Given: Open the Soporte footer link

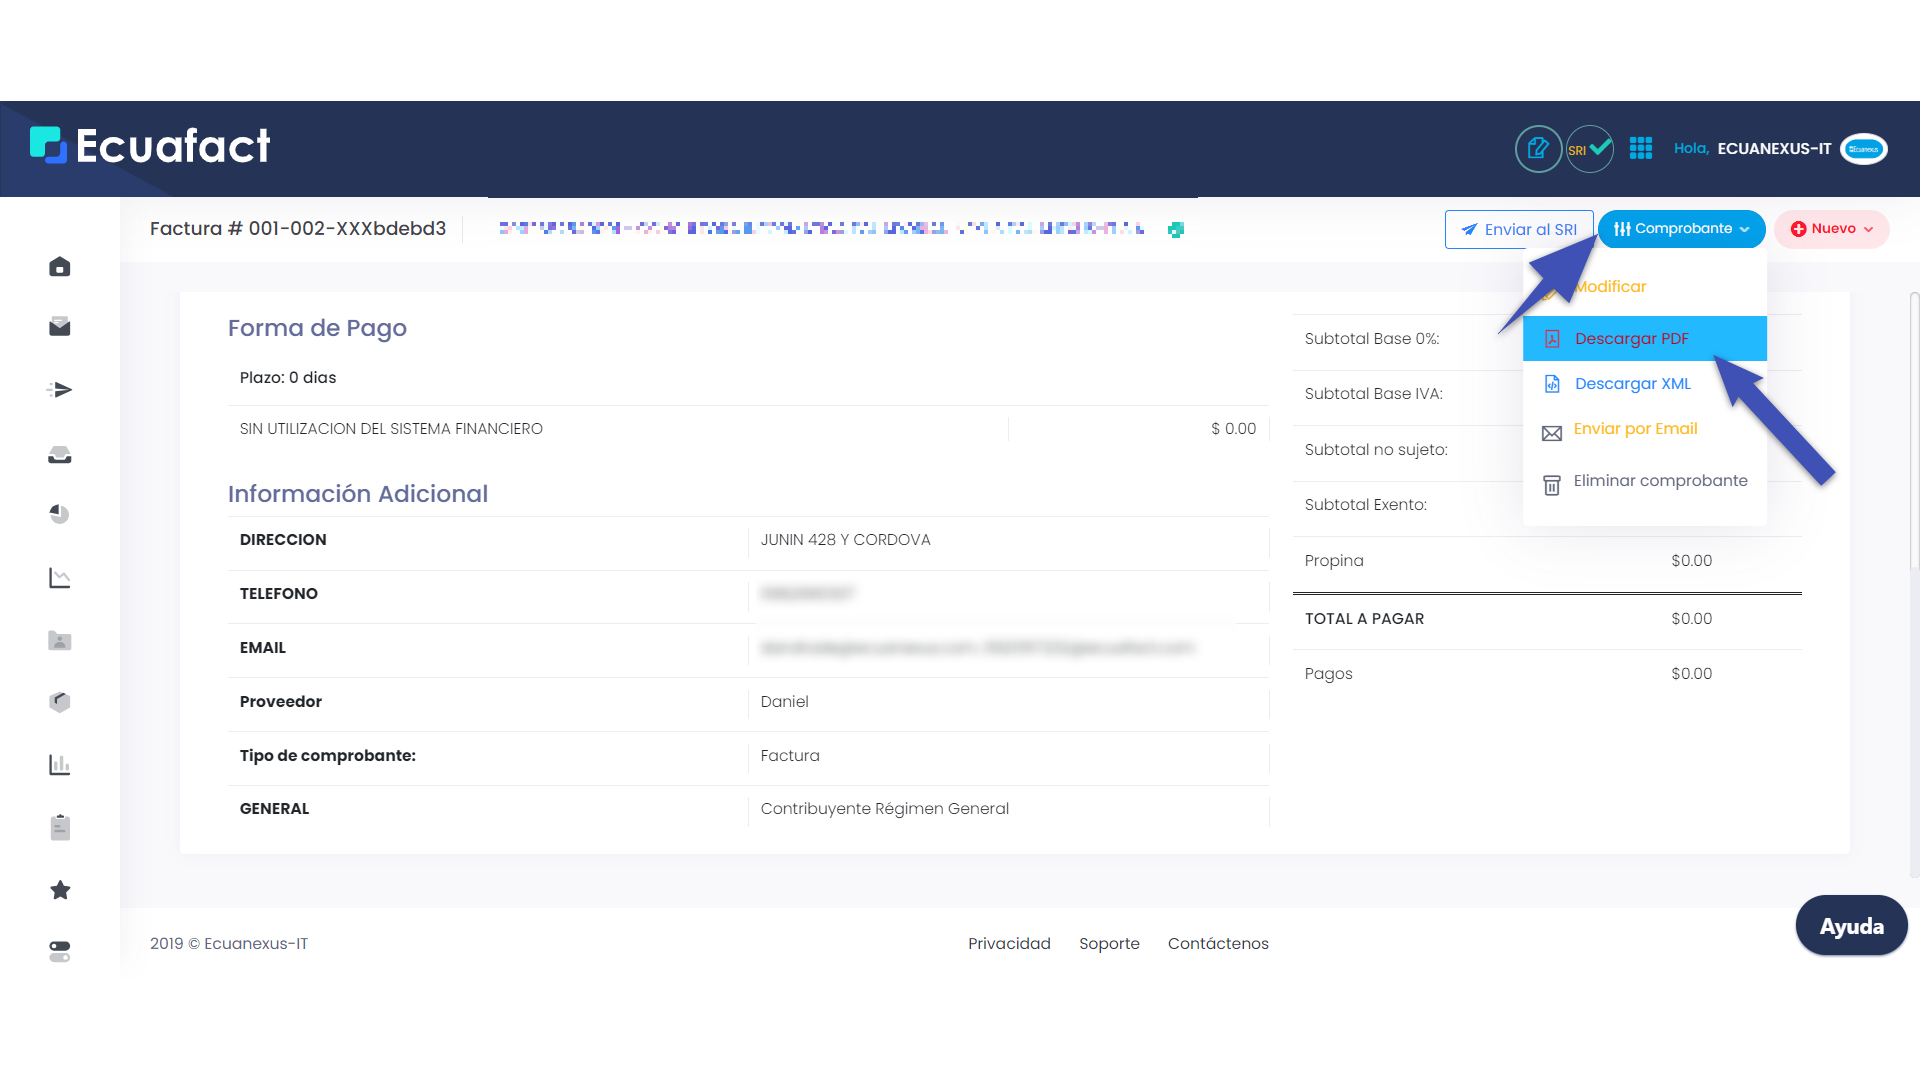Looking at the screenshot, I should 1109,944.
